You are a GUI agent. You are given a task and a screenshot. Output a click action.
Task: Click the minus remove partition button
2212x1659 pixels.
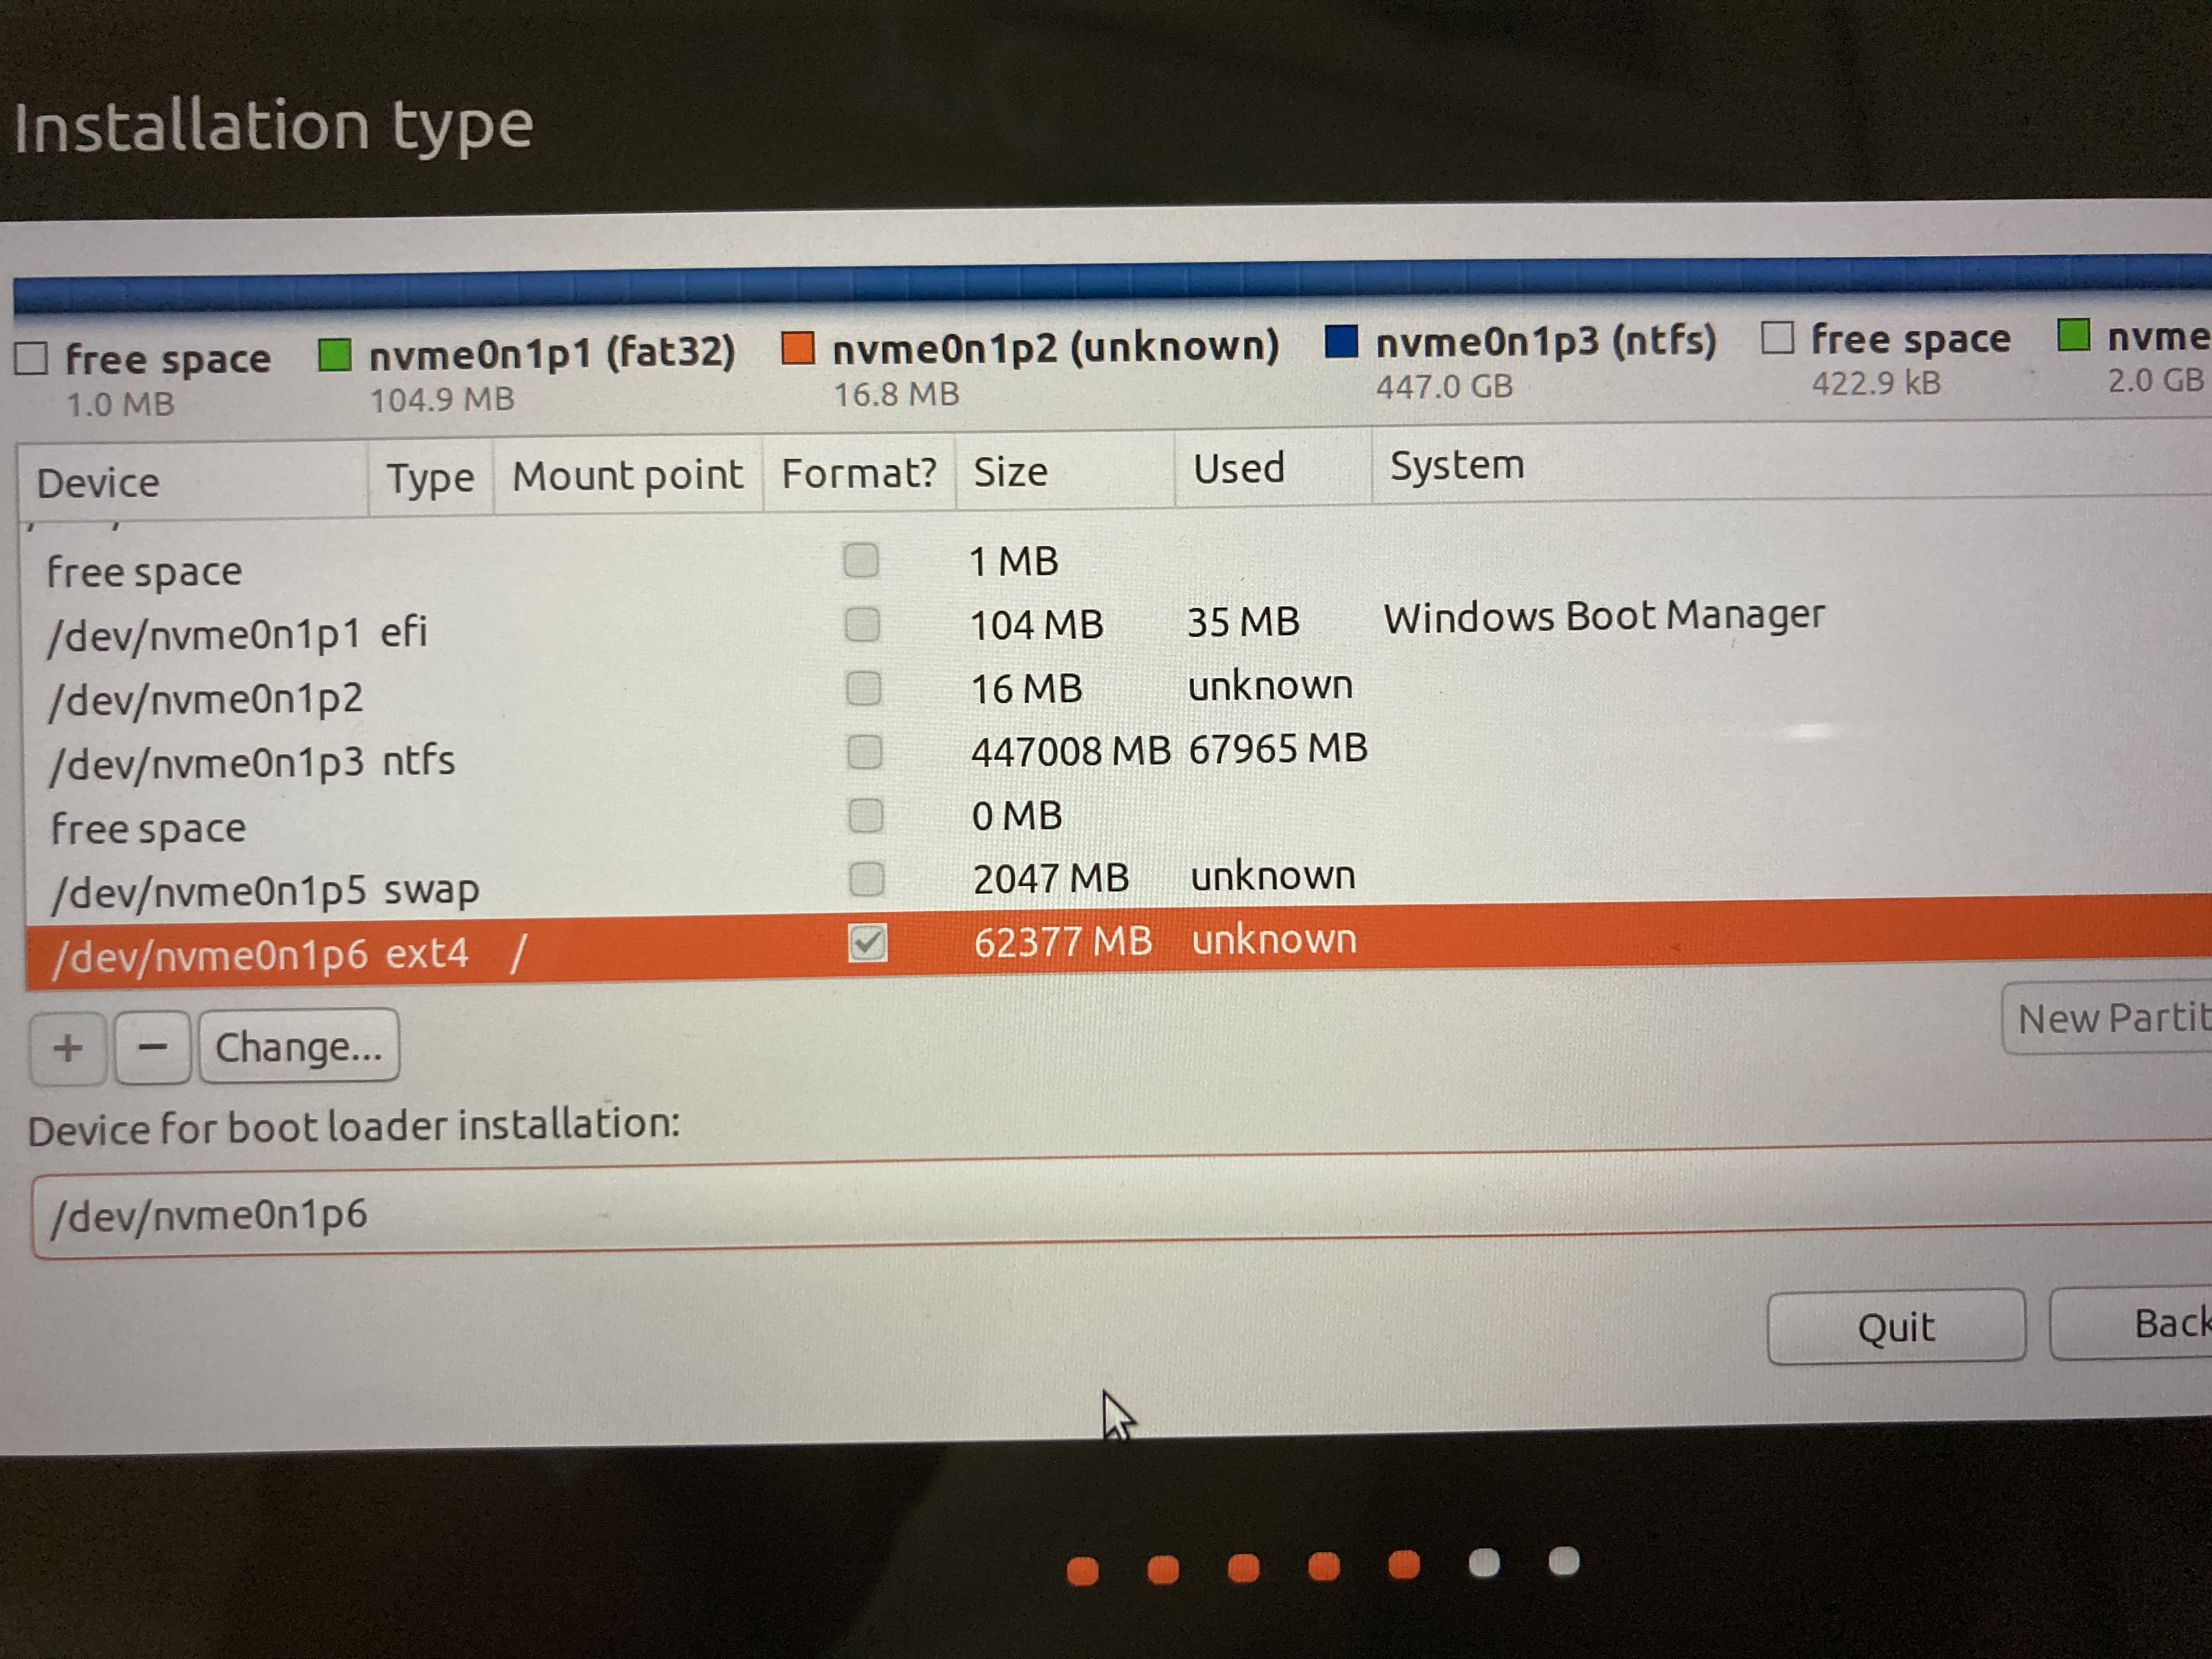click(x=152, y=1048)
